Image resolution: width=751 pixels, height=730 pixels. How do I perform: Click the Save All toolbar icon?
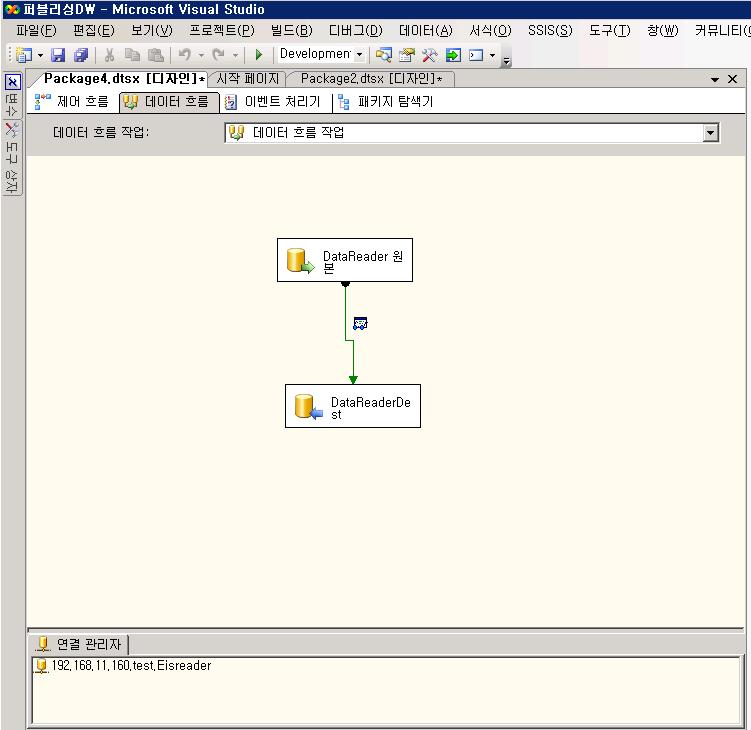coord(81,55)
